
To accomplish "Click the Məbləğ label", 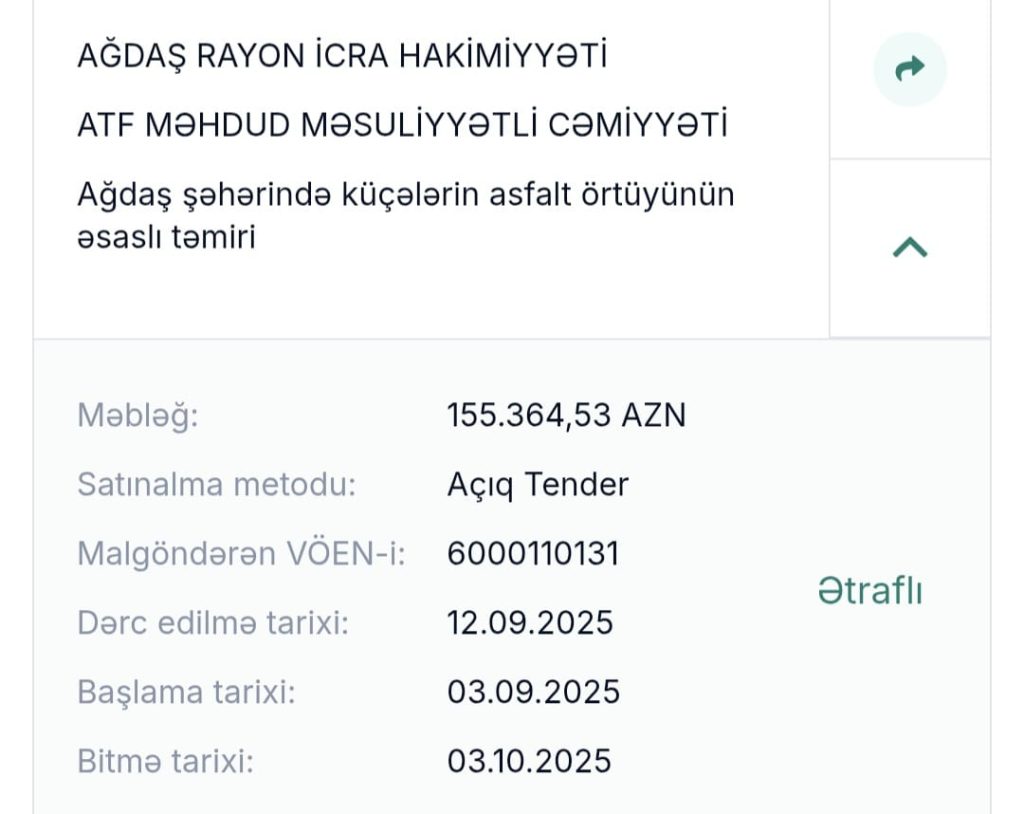I will (138, 415).
